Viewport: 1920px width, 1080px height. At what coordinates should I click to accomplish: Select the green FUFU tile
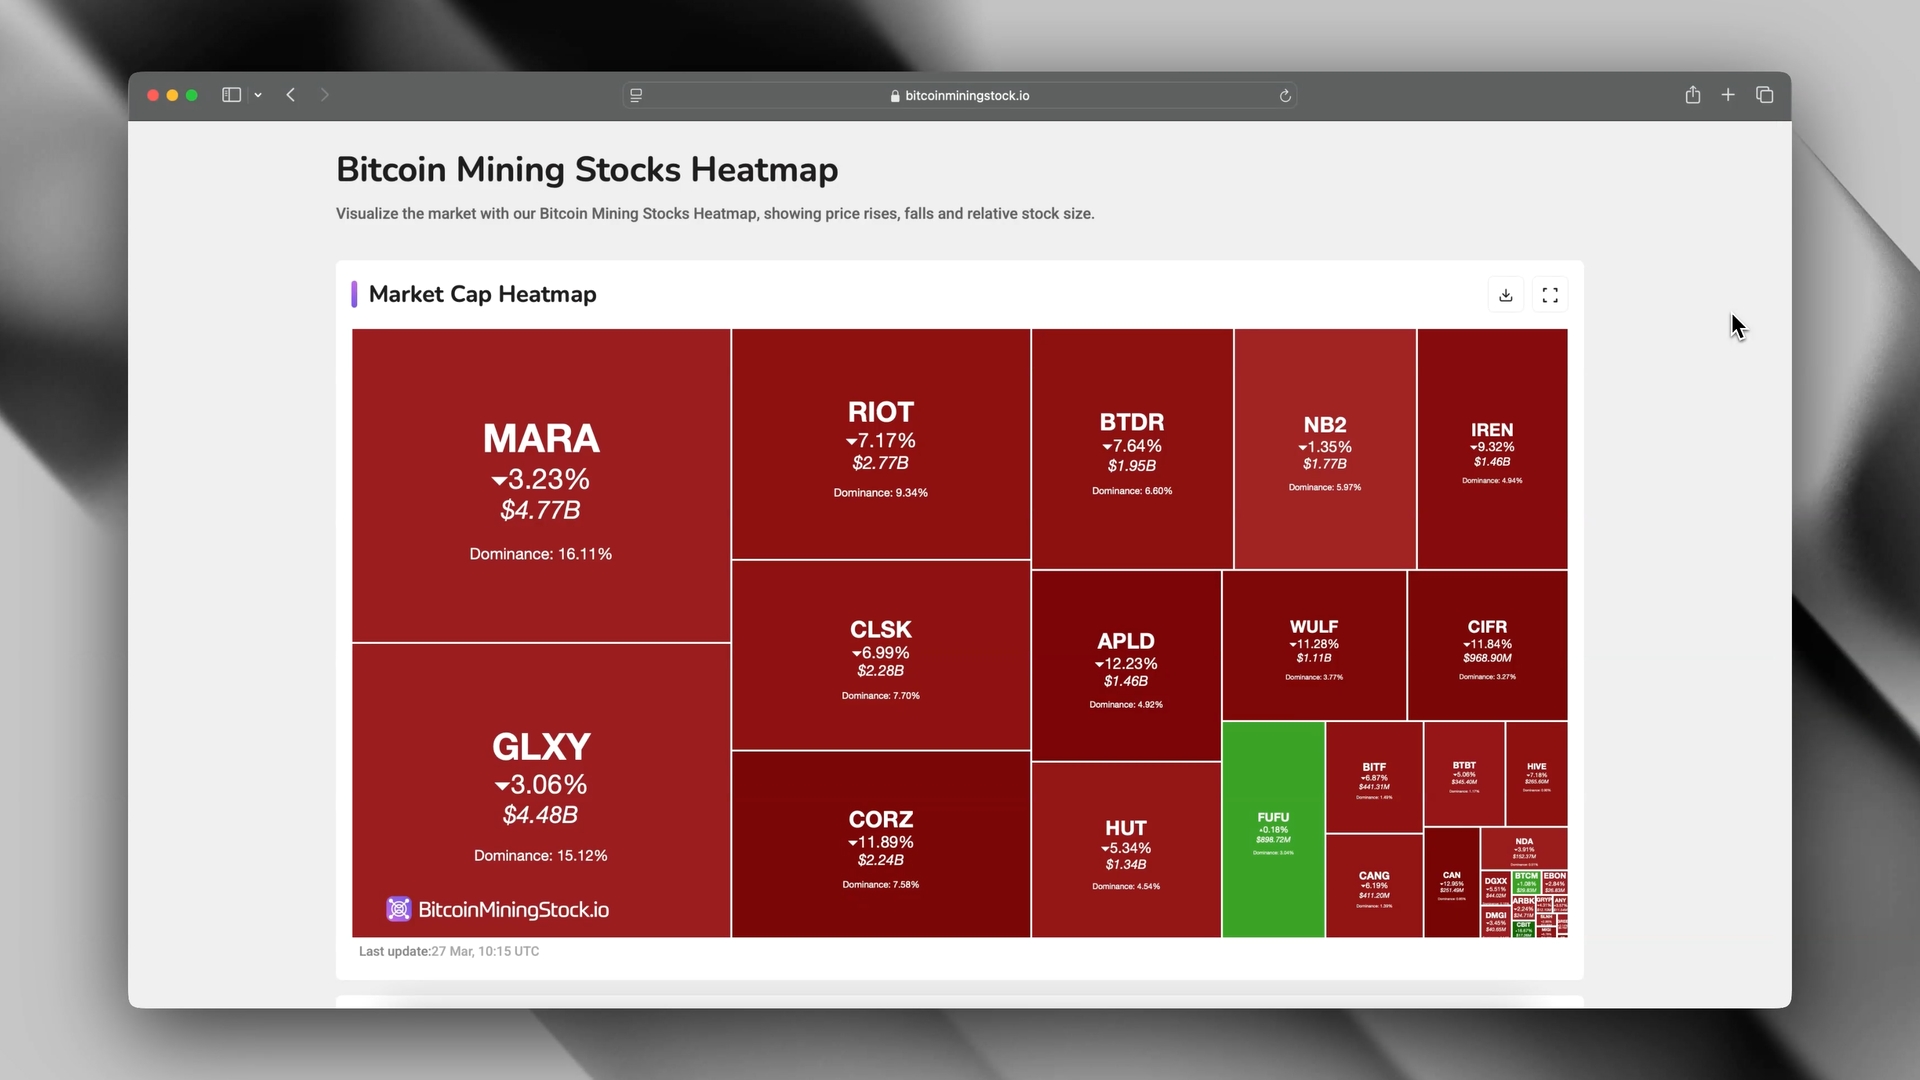[1273, 829]
